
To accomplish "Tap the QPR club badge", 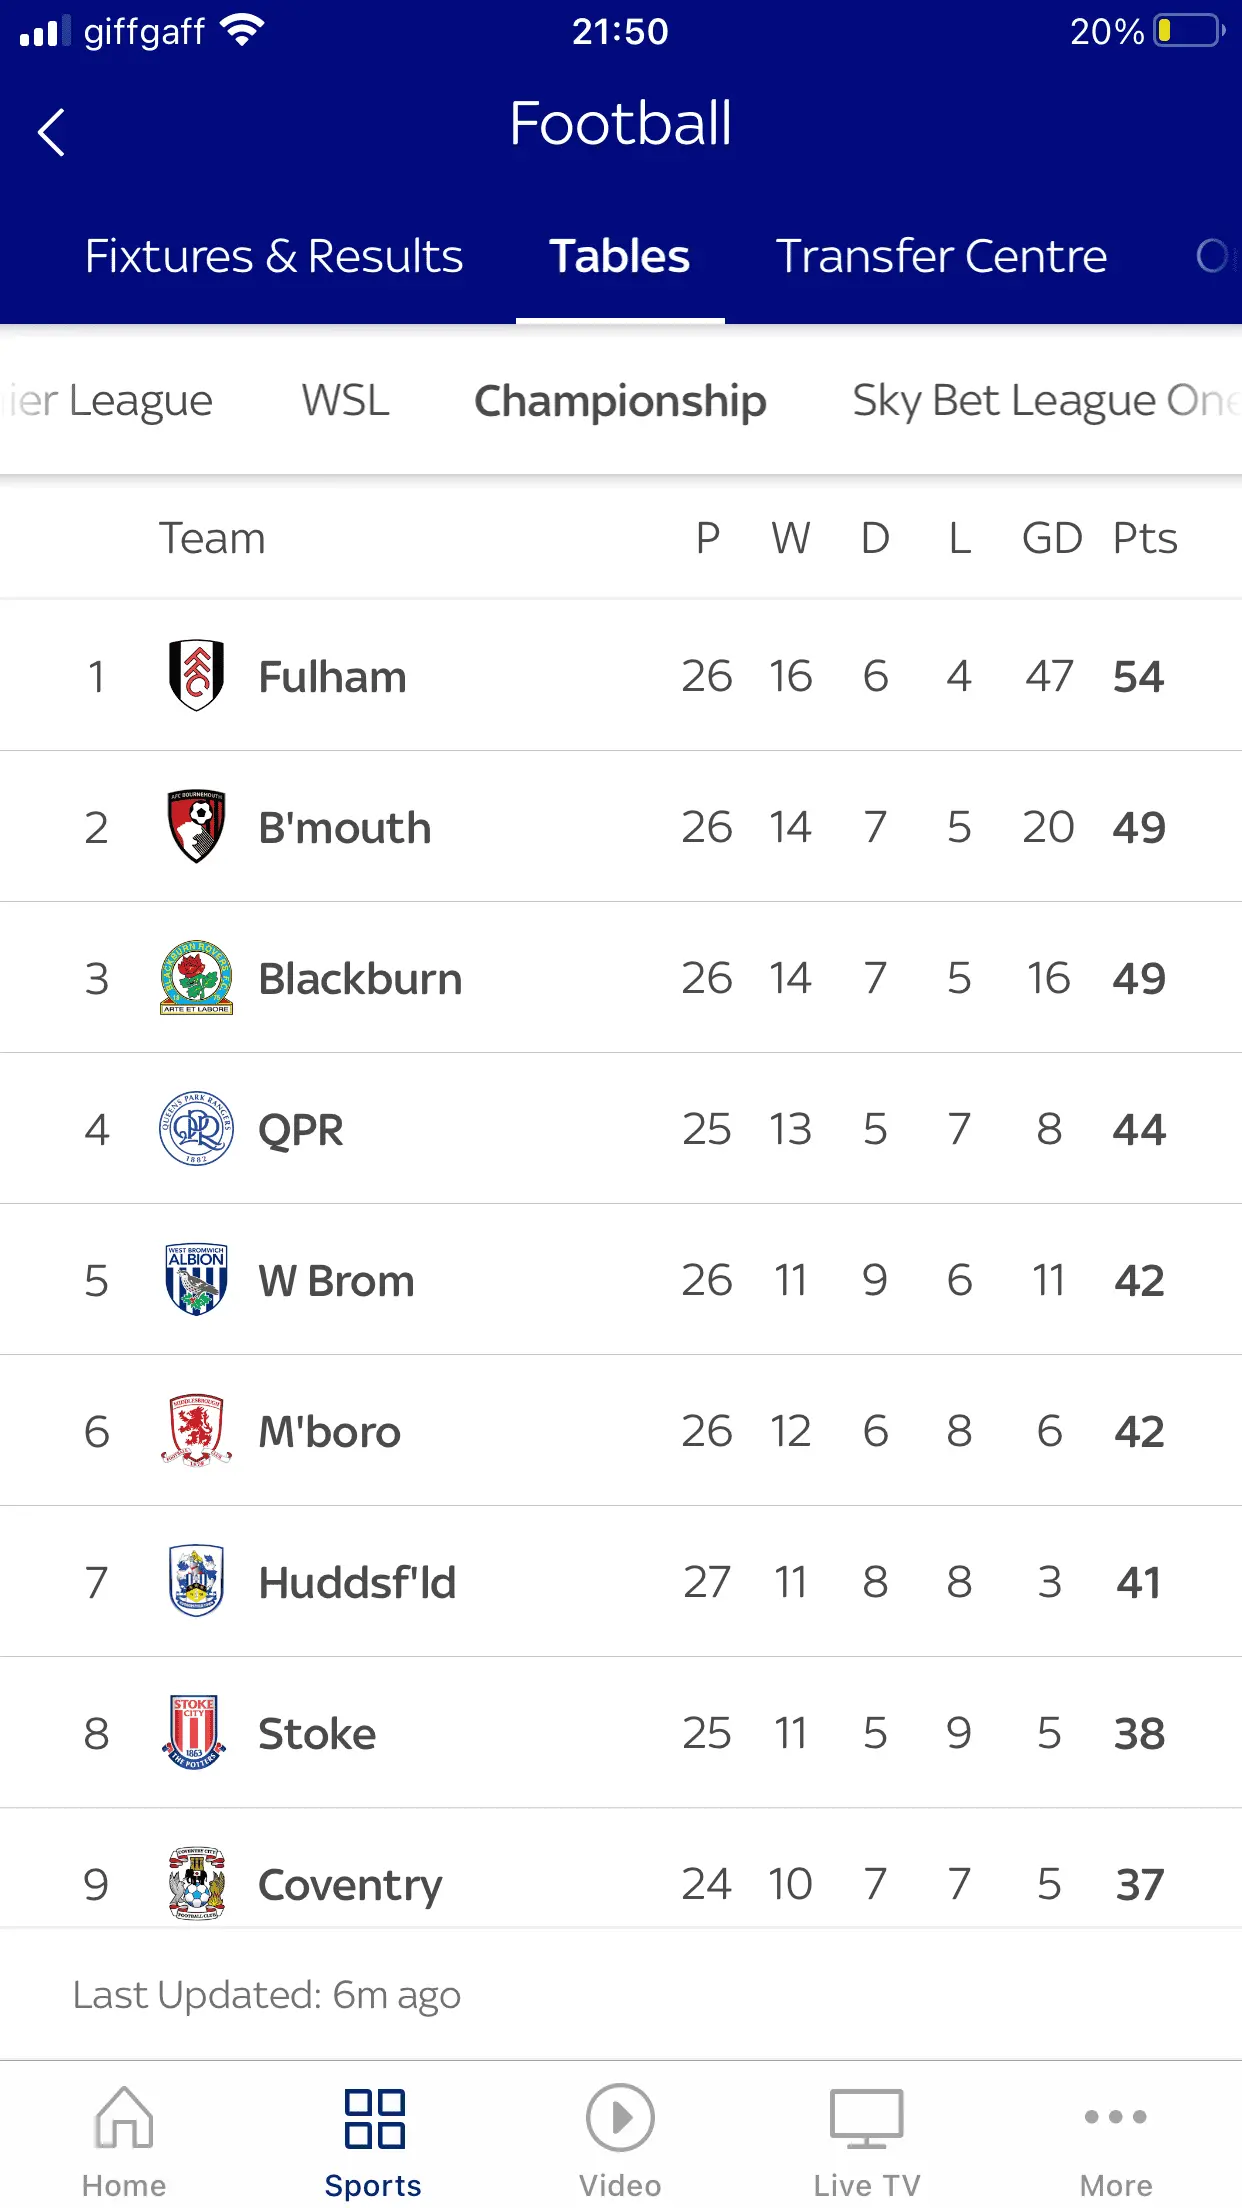I will (x=196, y=1129).
